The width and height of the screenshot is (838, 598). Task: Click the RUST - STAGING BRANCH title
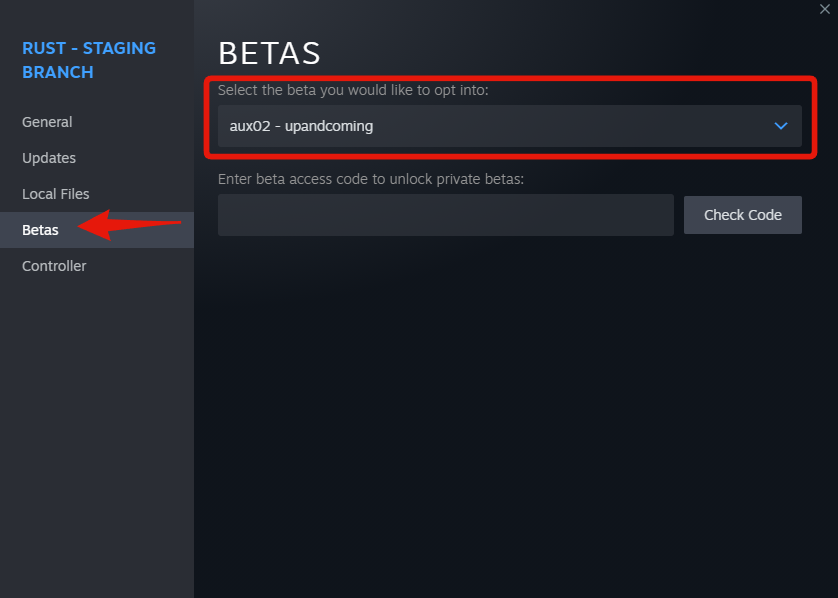[89, 60]
